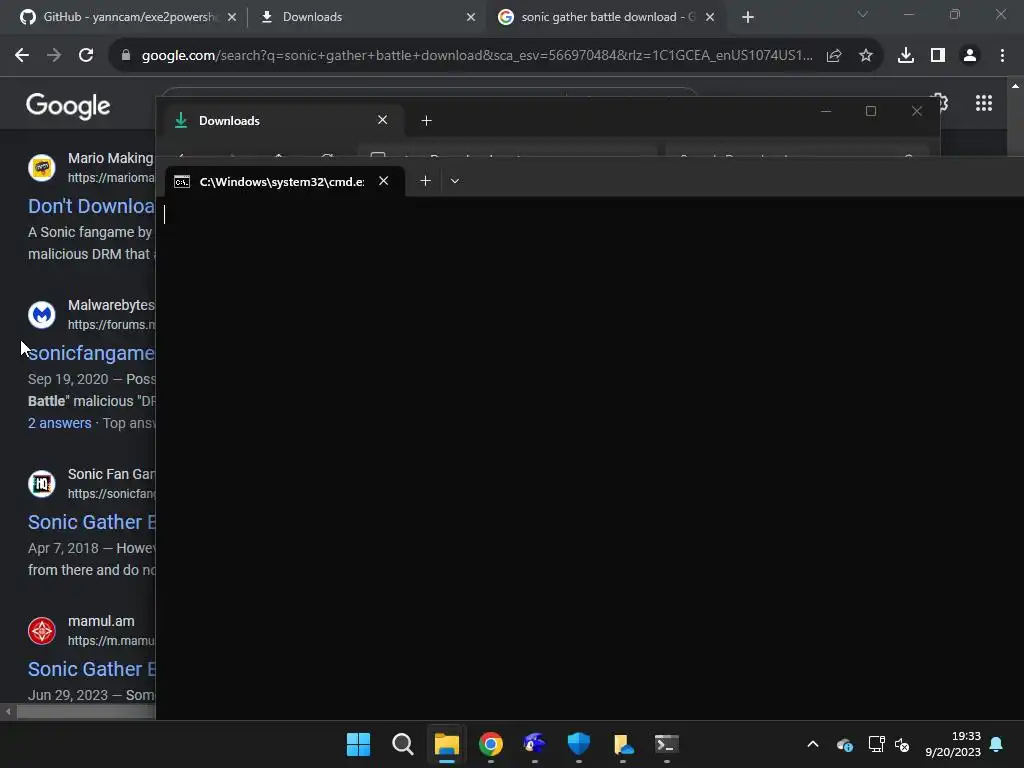Open clock showing 19:33 9/20/2023
This screenshot has width=1024, height=768.
click(953, 744)
